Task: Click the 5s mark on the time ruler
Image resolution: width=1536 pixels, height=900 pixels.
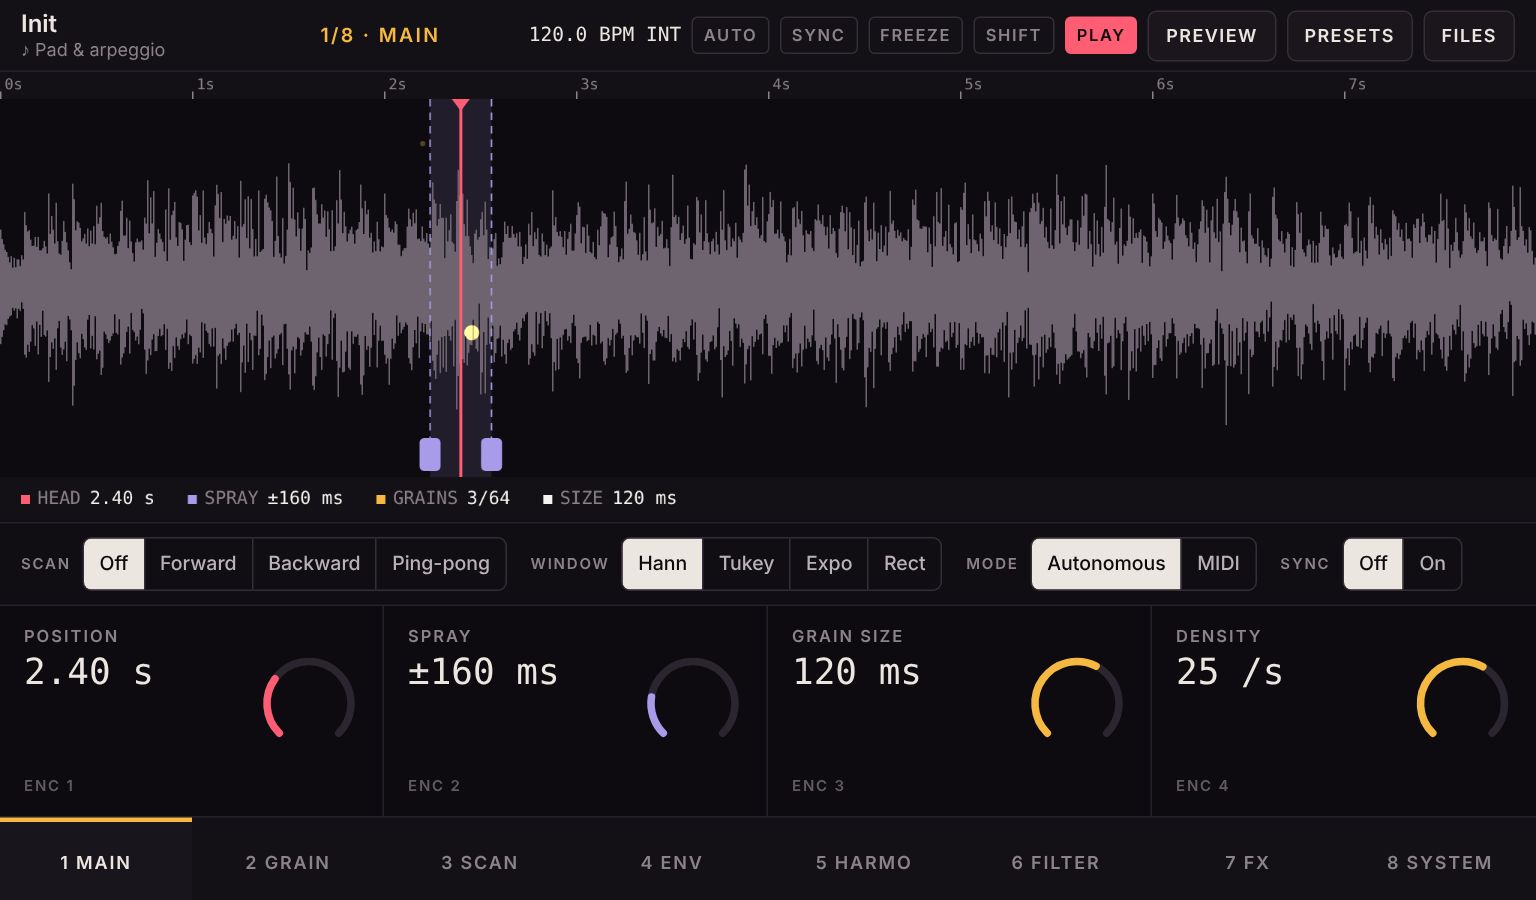Action: (x=972, y=85)
